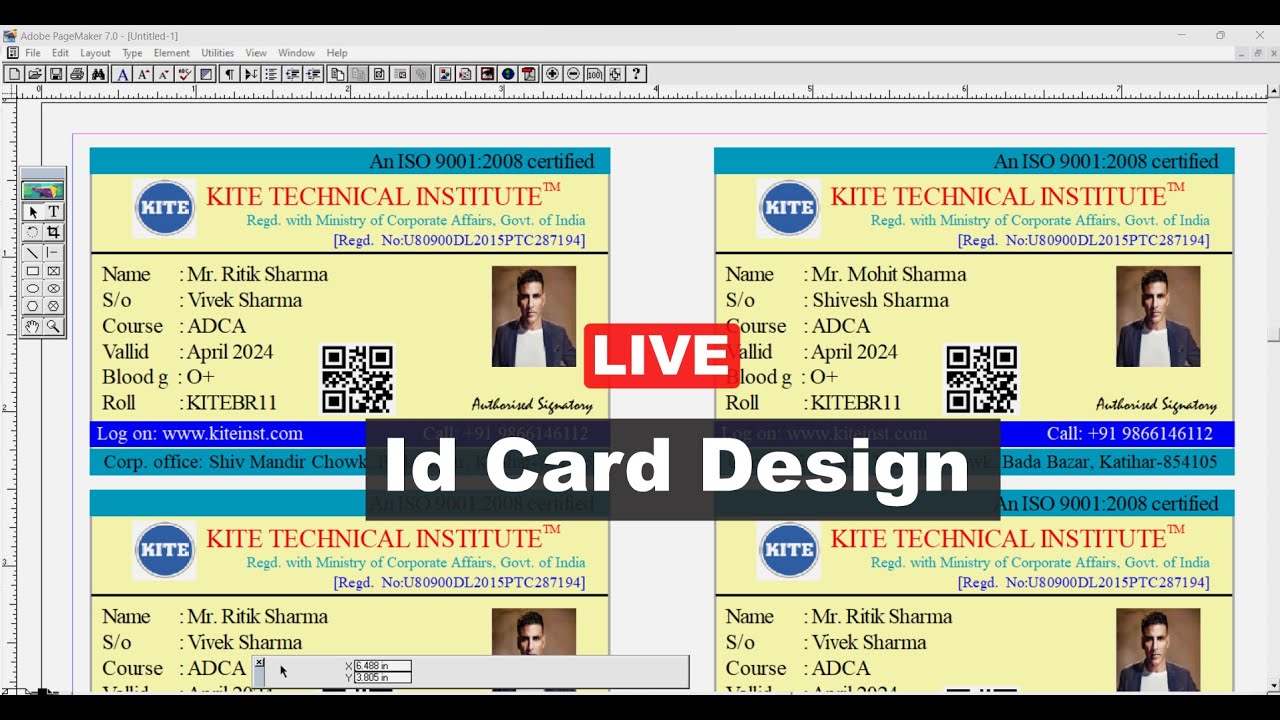
Task: Click the Save floppy disk icon
Action: 56,74
